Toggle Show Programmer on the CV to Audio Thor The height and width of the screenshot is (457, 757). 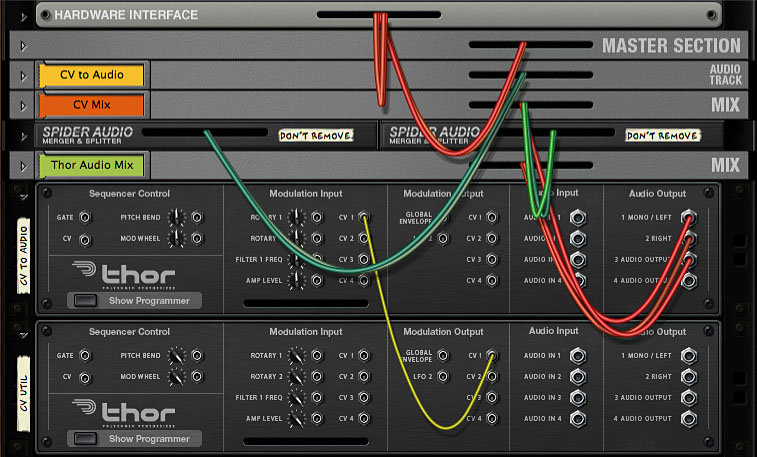coord(135,300)
